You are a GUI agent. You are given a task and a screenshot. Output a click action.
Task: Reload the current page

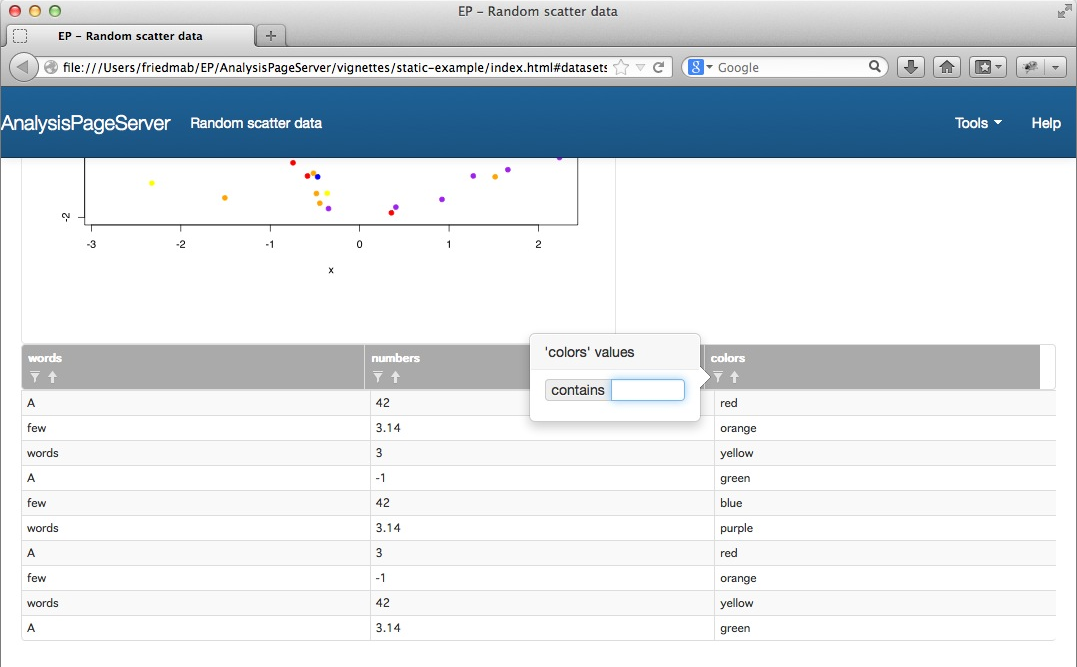659,67
